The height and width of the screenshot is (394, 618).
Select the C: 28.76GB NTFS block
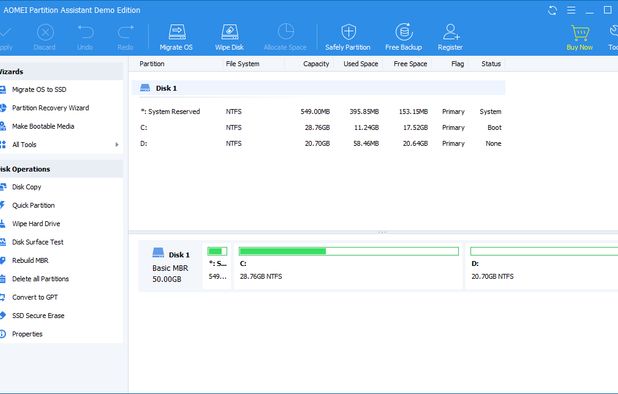[x=348, y=266]
